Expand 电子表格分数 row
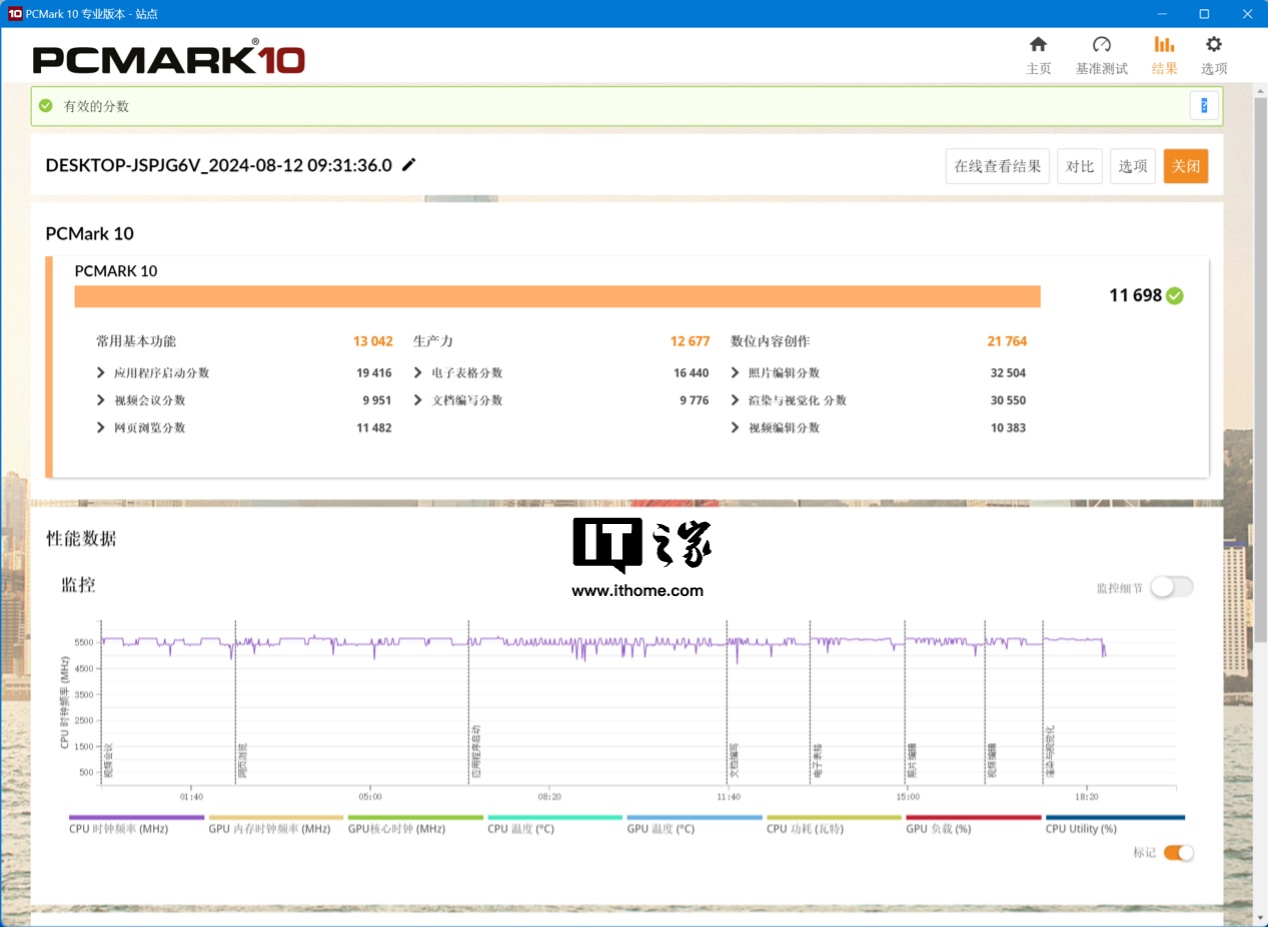Viewport: 1268px width, 927px height. (418, 373)
